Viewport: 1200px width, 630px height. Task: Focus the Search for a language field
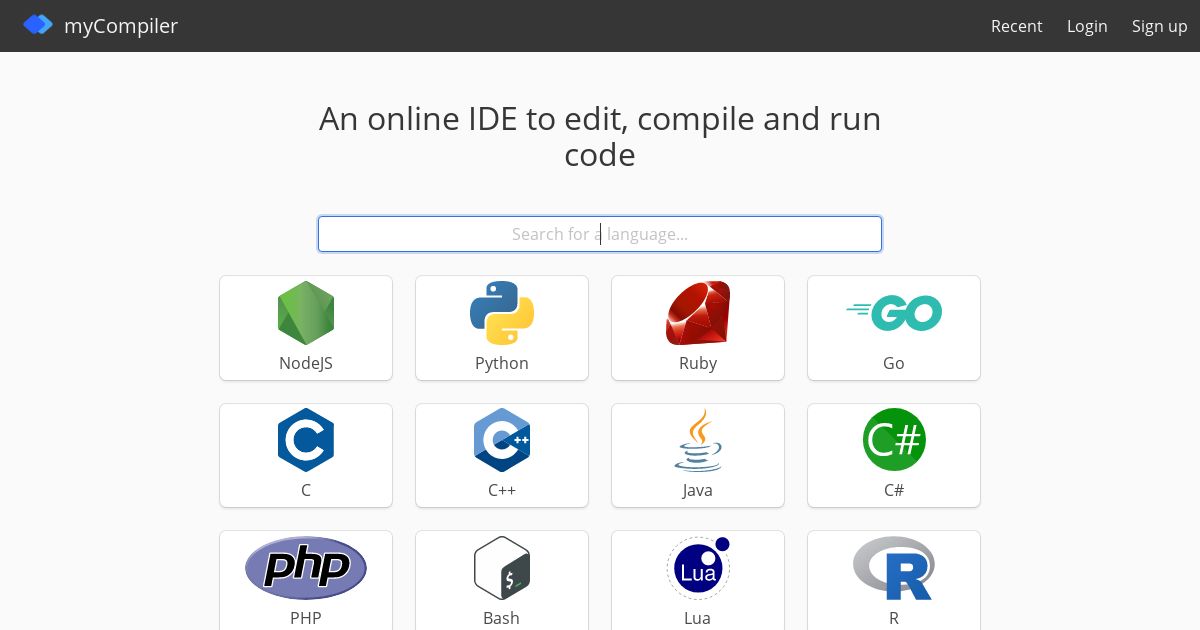click(x=600, y=234)
